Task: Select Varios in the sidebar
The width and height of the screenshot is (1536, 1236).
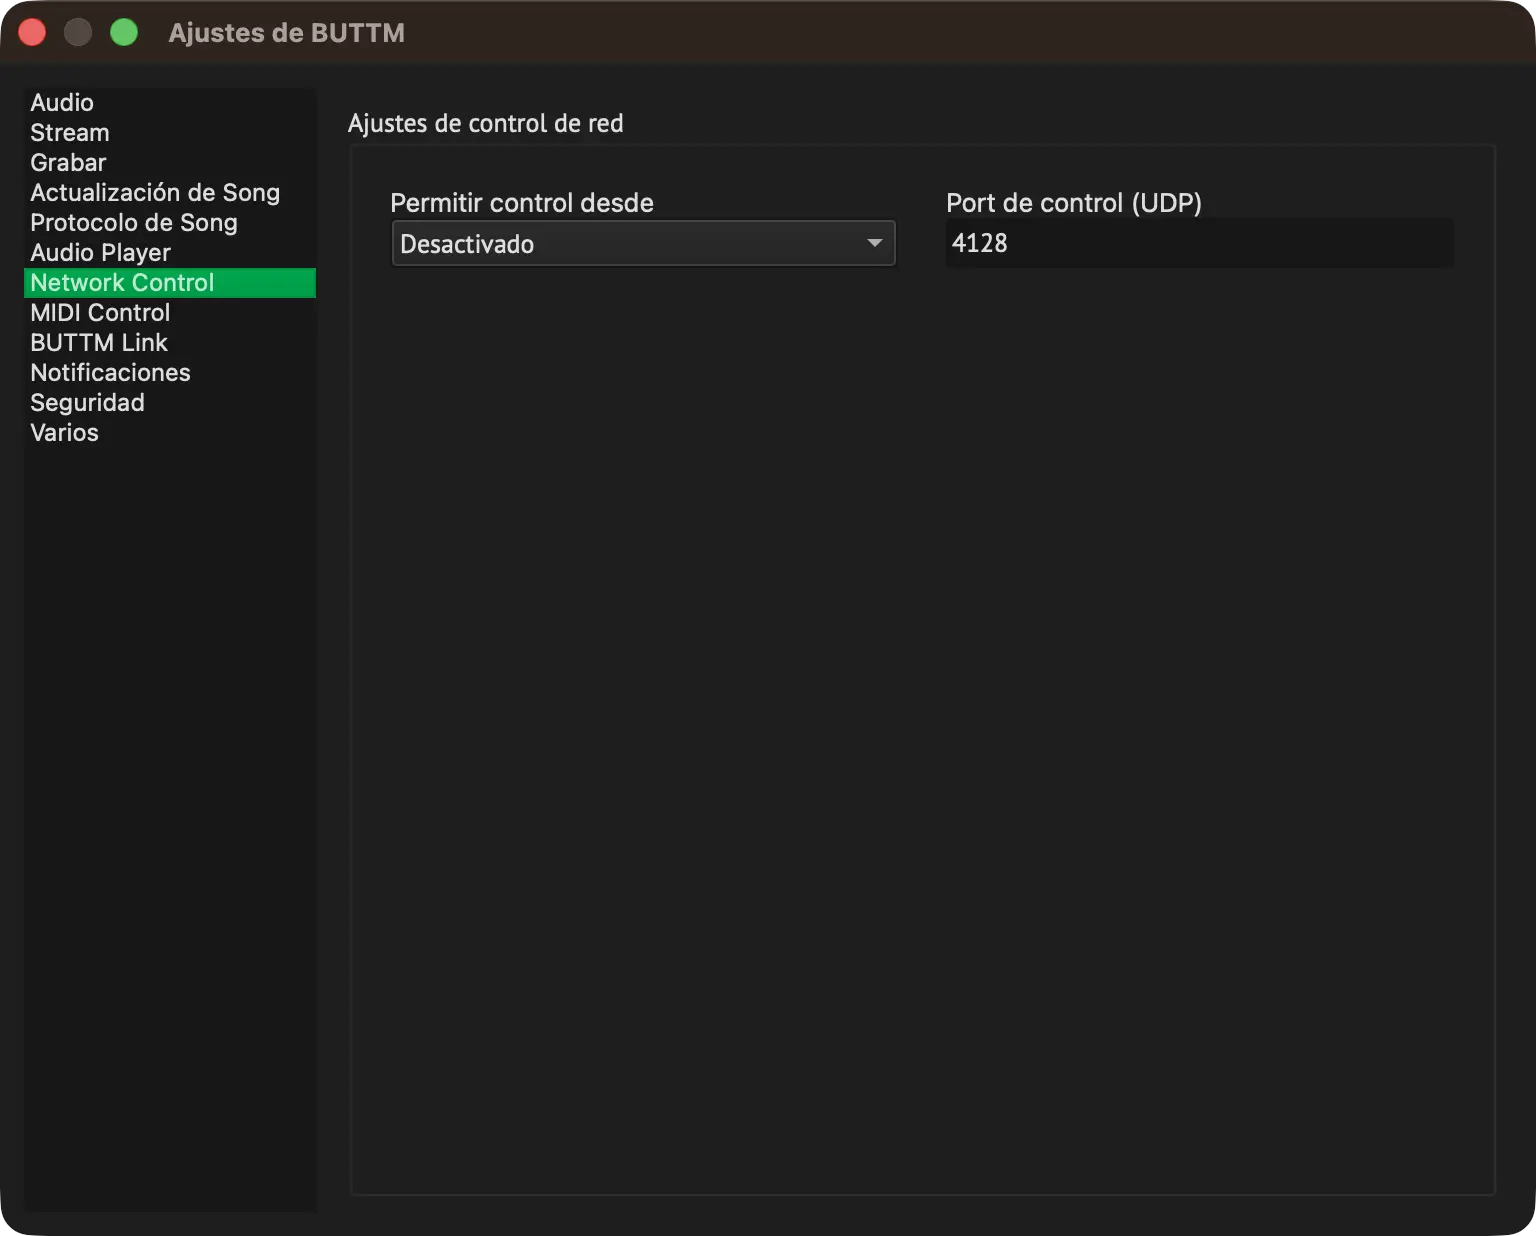Action: point(169,432)
